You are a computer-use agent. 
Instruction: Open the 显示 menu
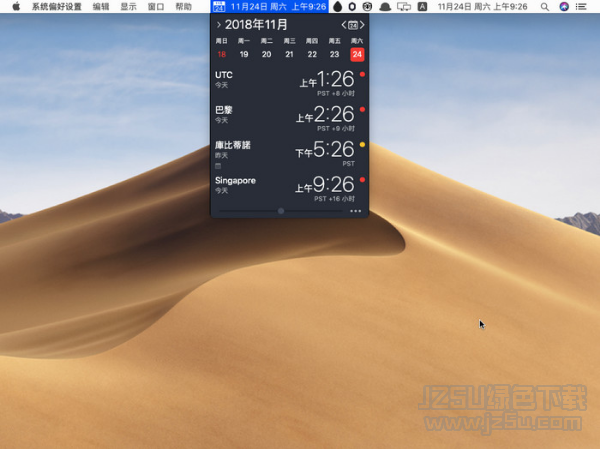(129, 7)
